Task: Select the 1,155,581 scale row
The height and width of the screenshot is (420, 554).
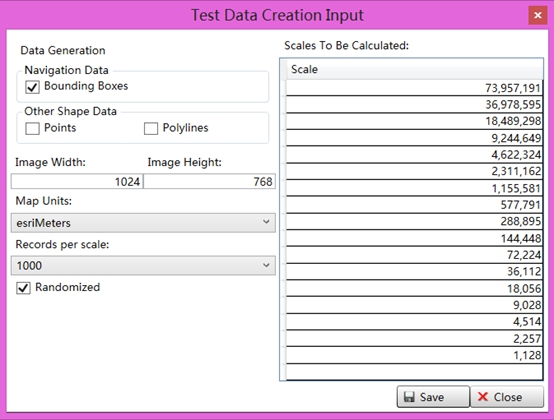Action: point(414,188)
